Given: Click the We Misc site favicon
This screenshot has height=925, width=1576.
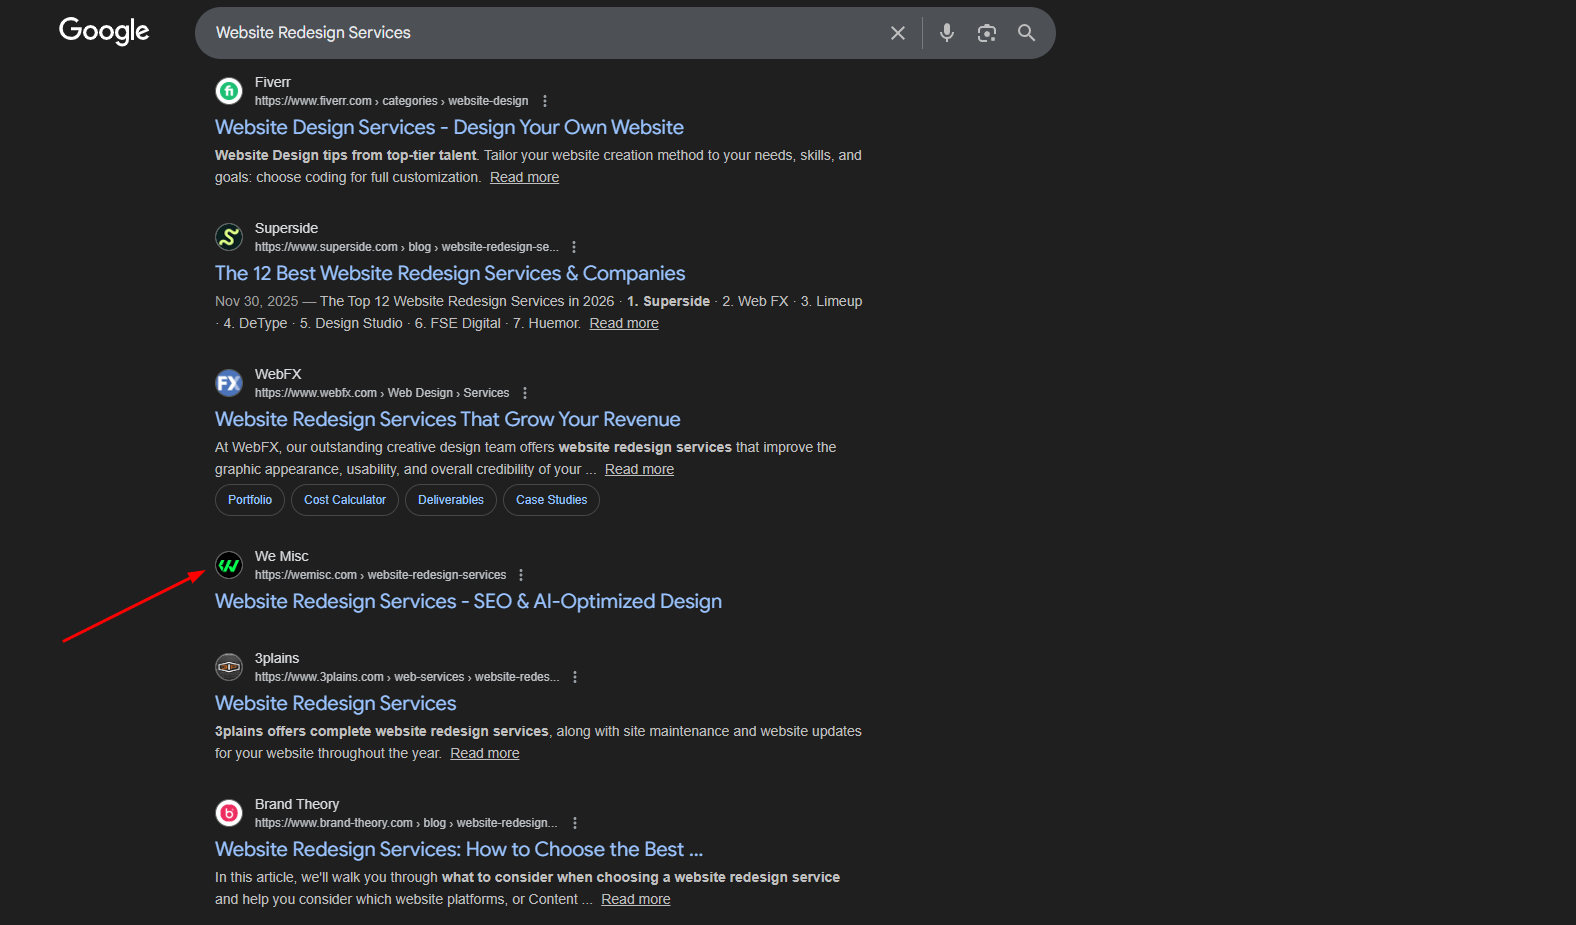Looking at the screenshot, I should pos(229,565).
